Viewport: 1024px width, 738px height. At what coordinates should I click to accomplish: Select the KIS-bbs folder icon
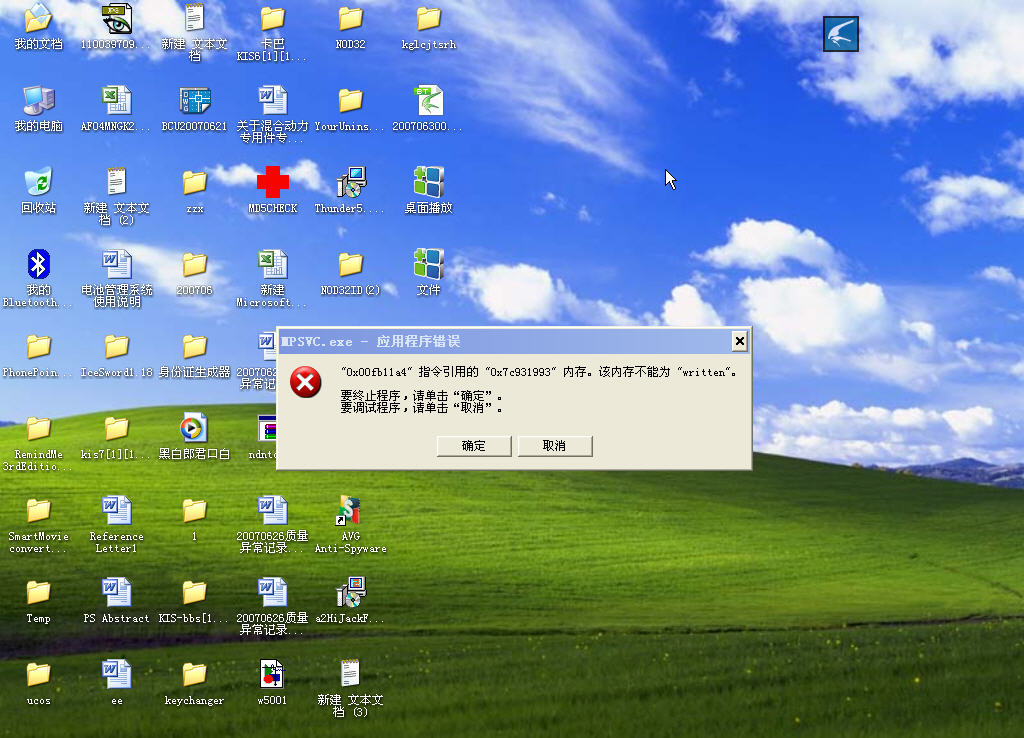[194, 602]
